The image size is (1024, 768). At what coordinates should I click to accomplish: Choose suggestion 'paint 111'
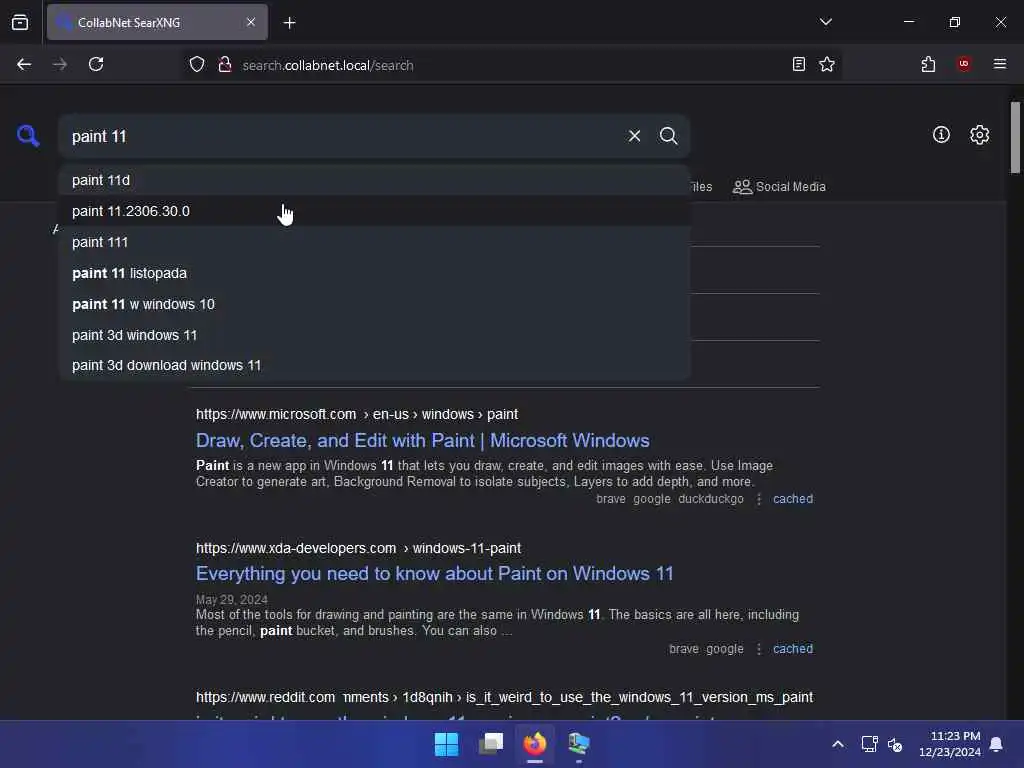pos(375,242)
